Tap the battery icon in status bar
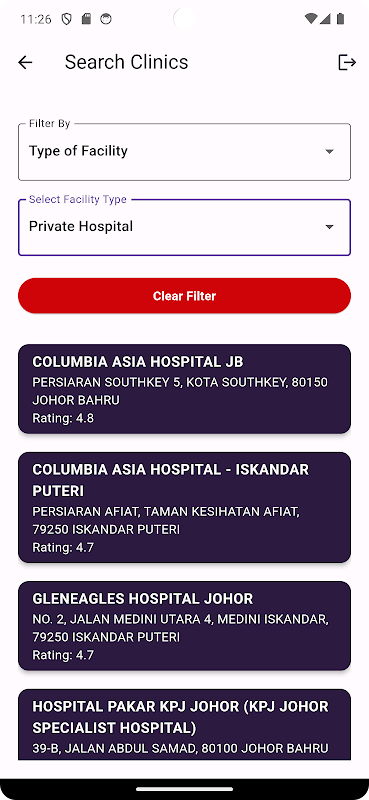This screenshot has width=369, height=800. pyautogui.click(x=340, y=19)
